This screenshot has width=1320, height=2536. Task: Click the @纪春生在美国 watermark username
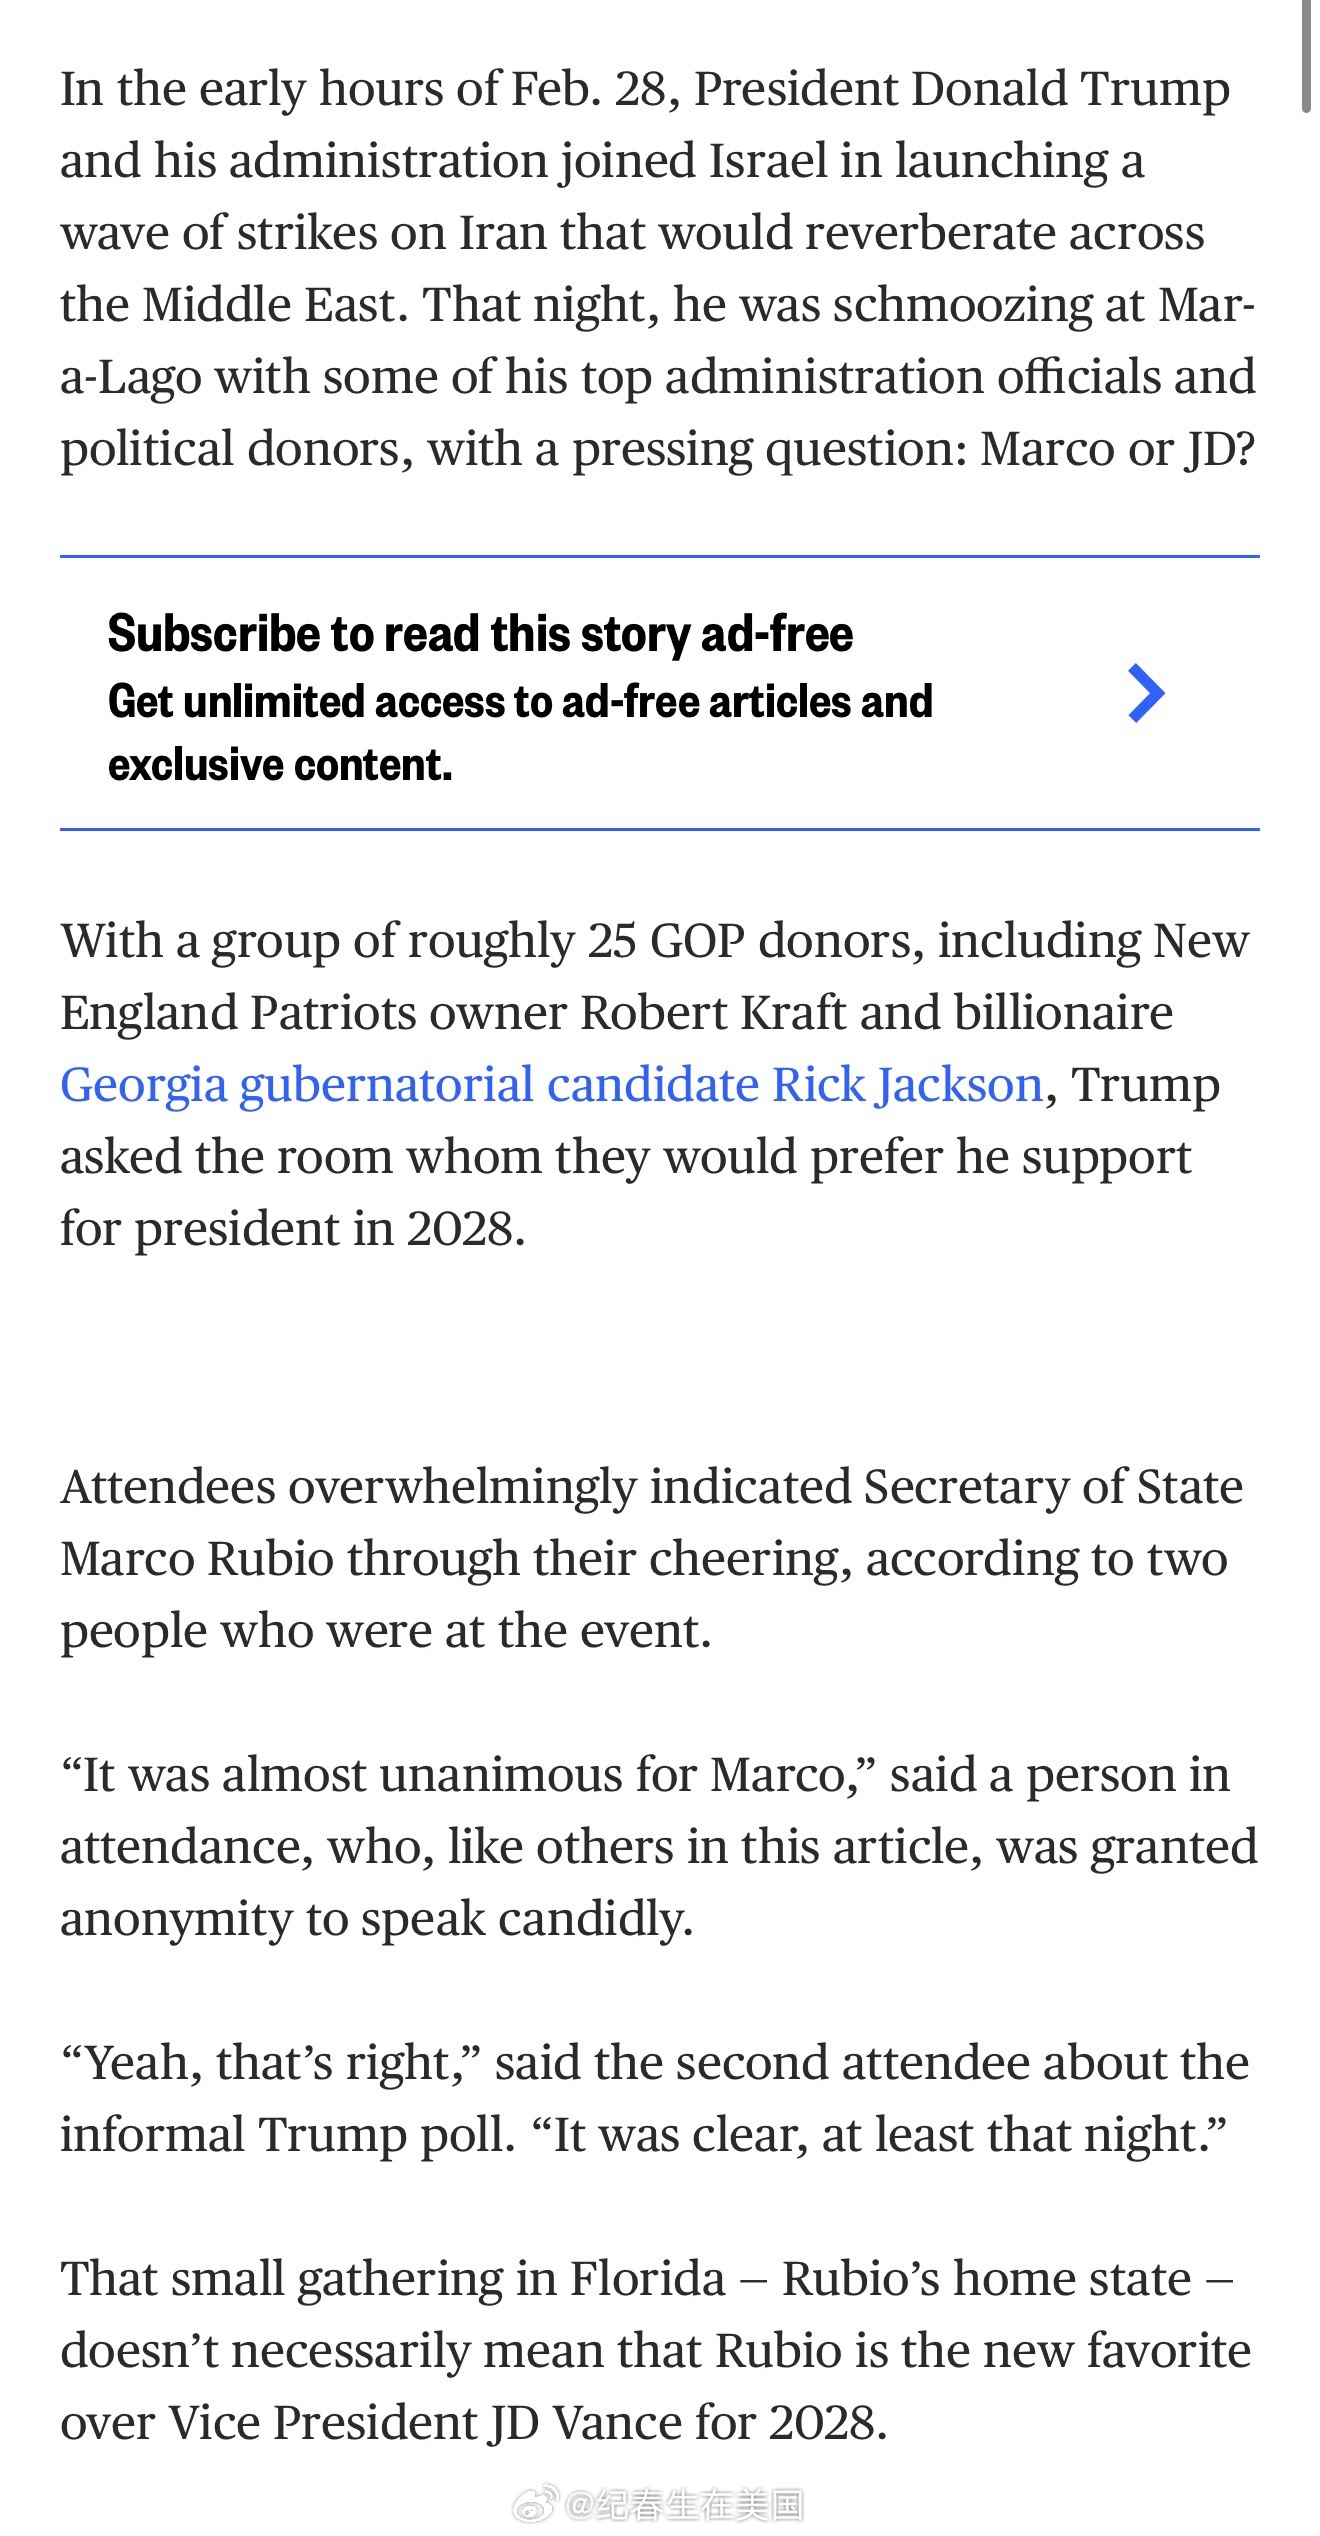[x=685, y=2506]
